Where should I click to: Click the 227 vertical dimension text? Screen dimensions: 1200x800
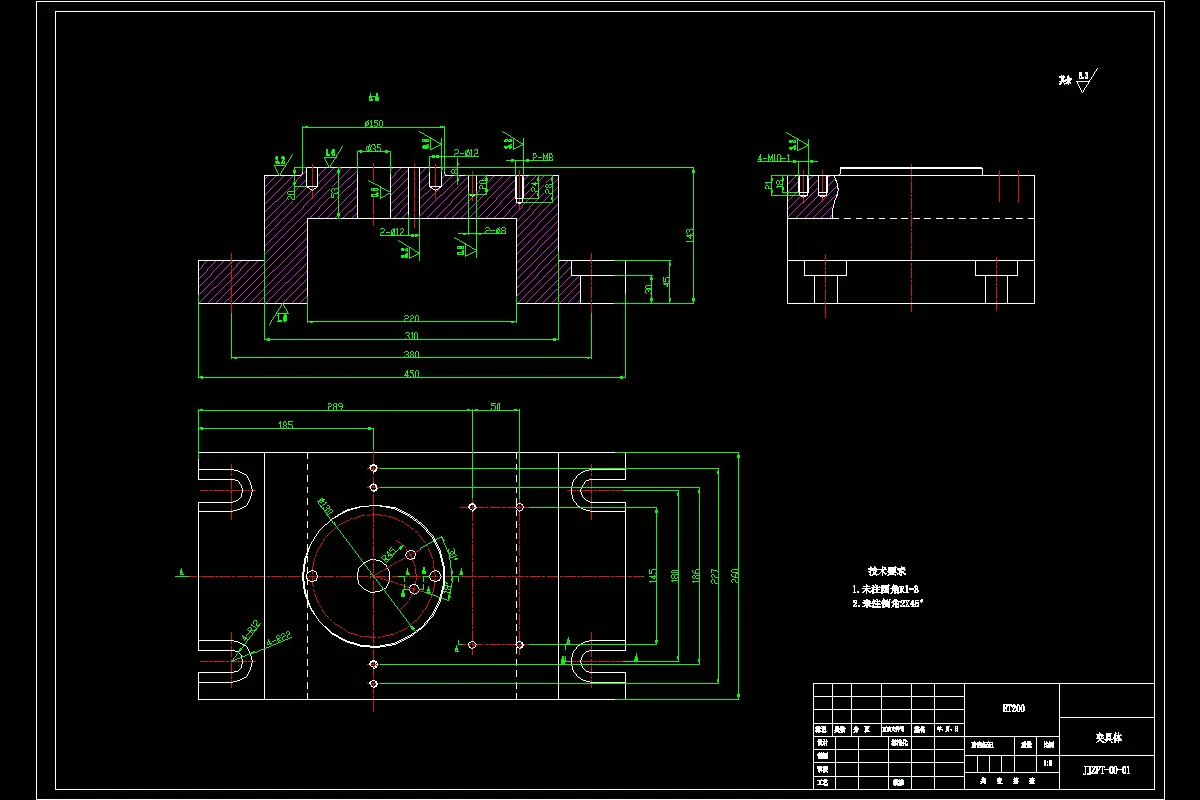click(x=714, y=575)
